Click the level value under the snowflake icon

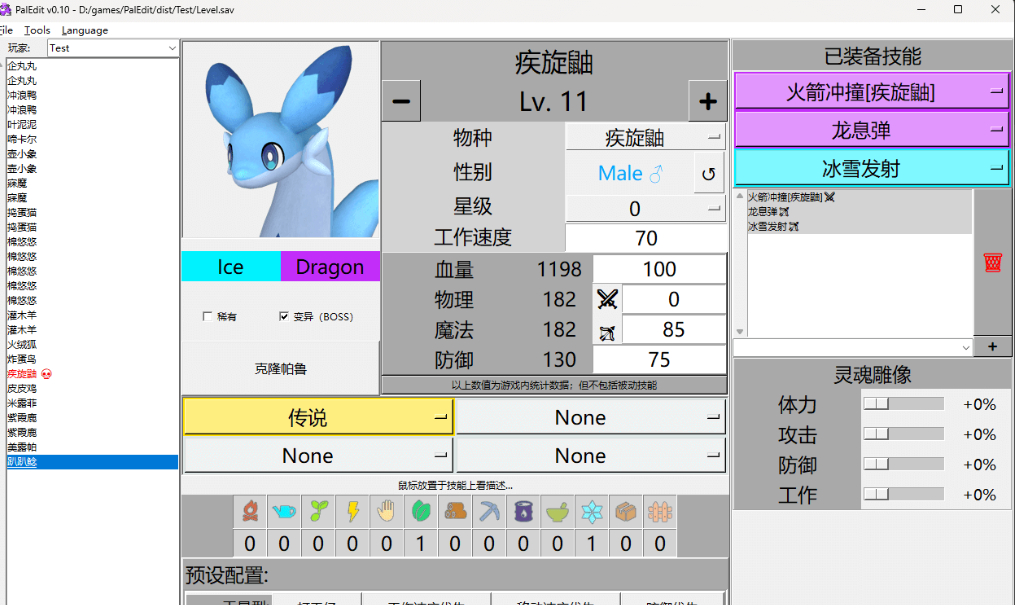point(592,543)
